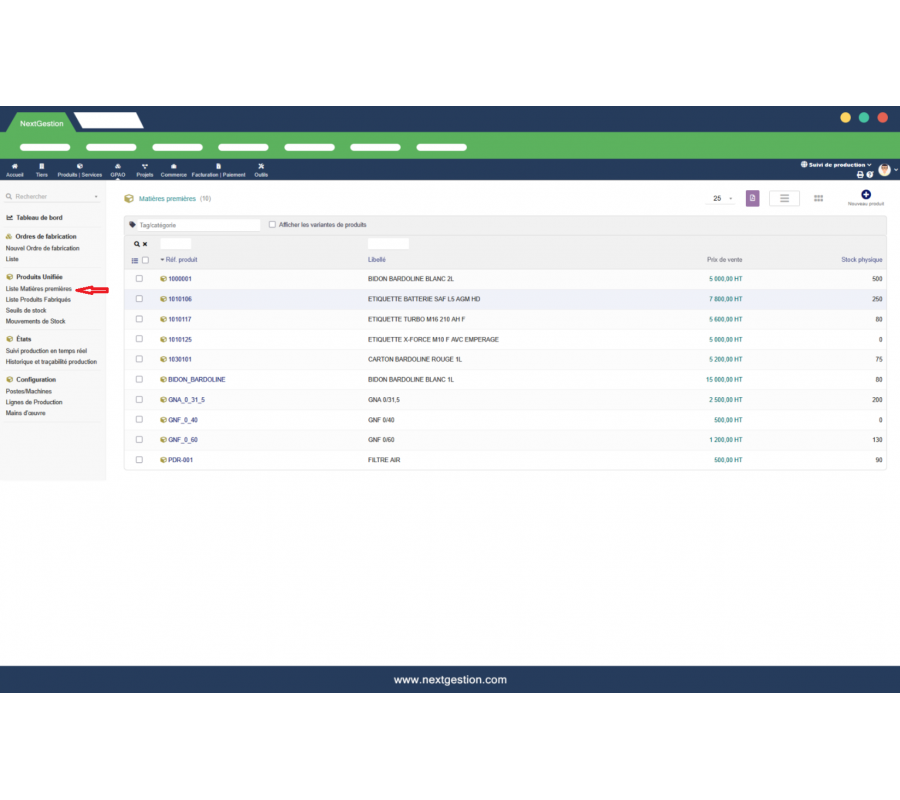Enable Afficher les variantes de produits
The width and height of the screenshot is (900, 800).
pos(272,225)
